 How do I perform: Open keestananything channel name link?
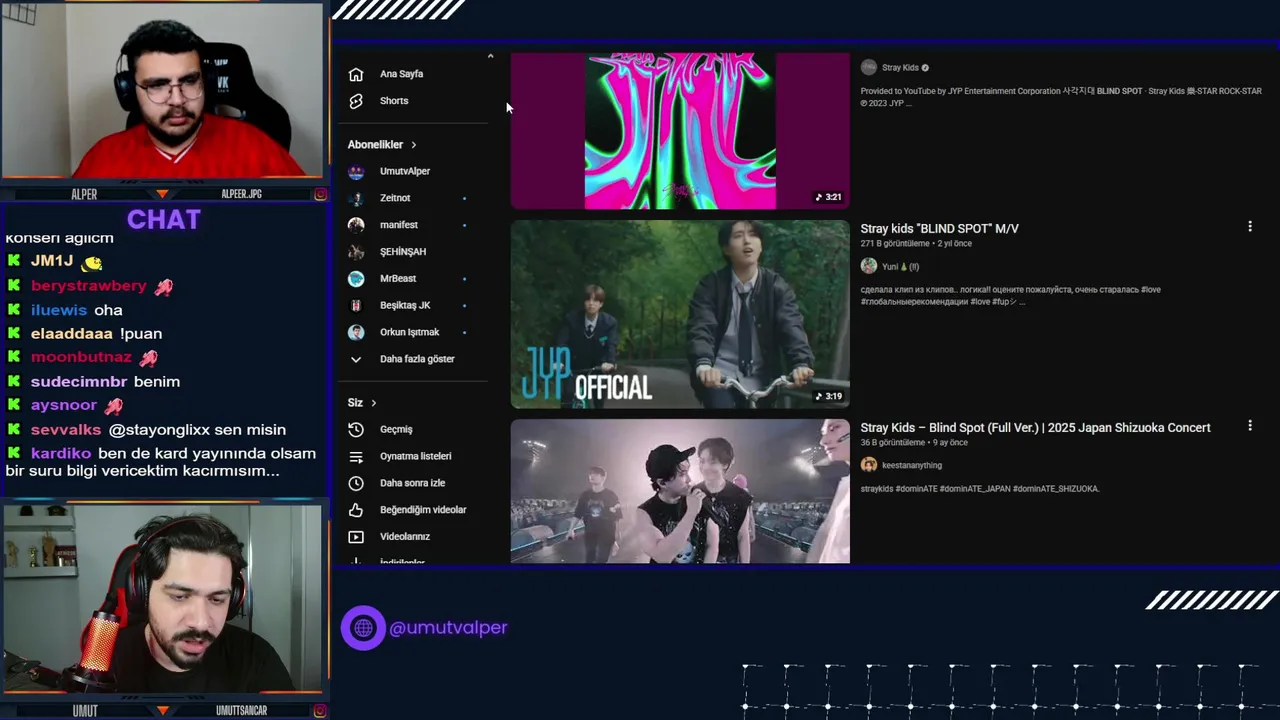(912, 465)
